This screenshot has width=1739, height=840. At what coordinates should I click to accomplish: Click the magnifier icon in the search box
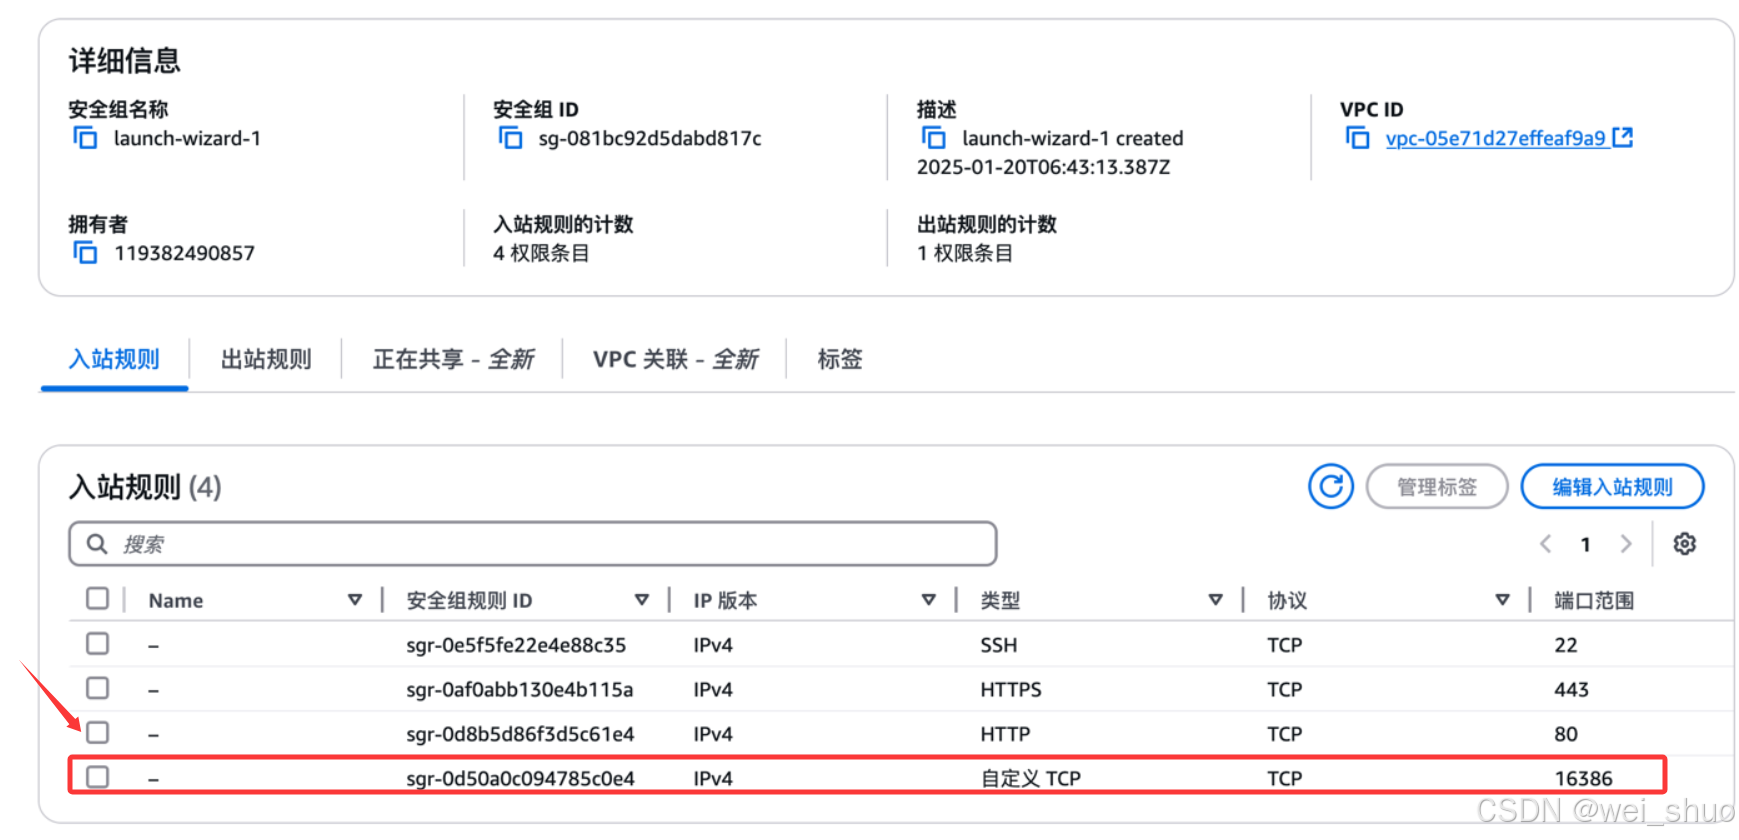(x=97, y=544)
